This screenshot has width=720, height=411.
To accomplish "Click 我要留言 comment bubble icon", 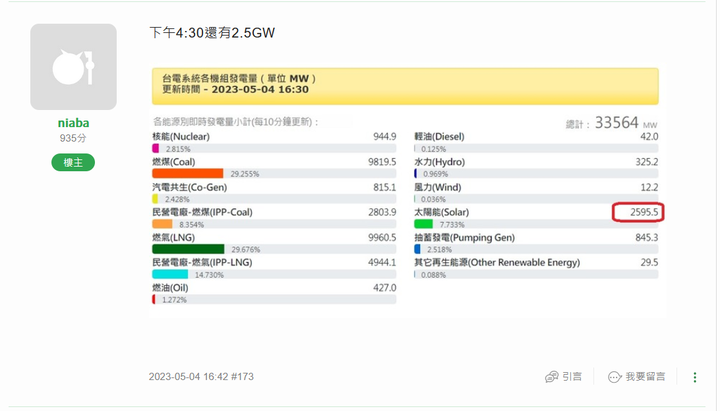I will tap(614, 377).
